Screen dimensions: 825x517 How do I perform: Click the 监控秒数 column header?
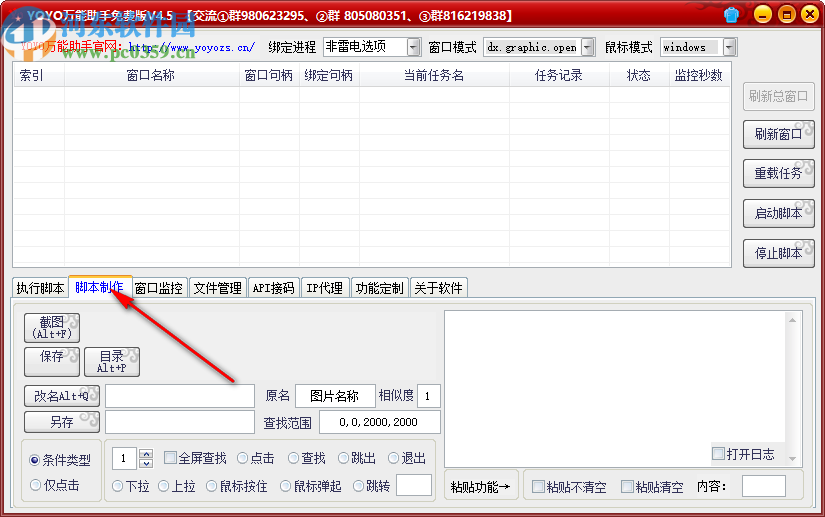(x=700, y=76)
